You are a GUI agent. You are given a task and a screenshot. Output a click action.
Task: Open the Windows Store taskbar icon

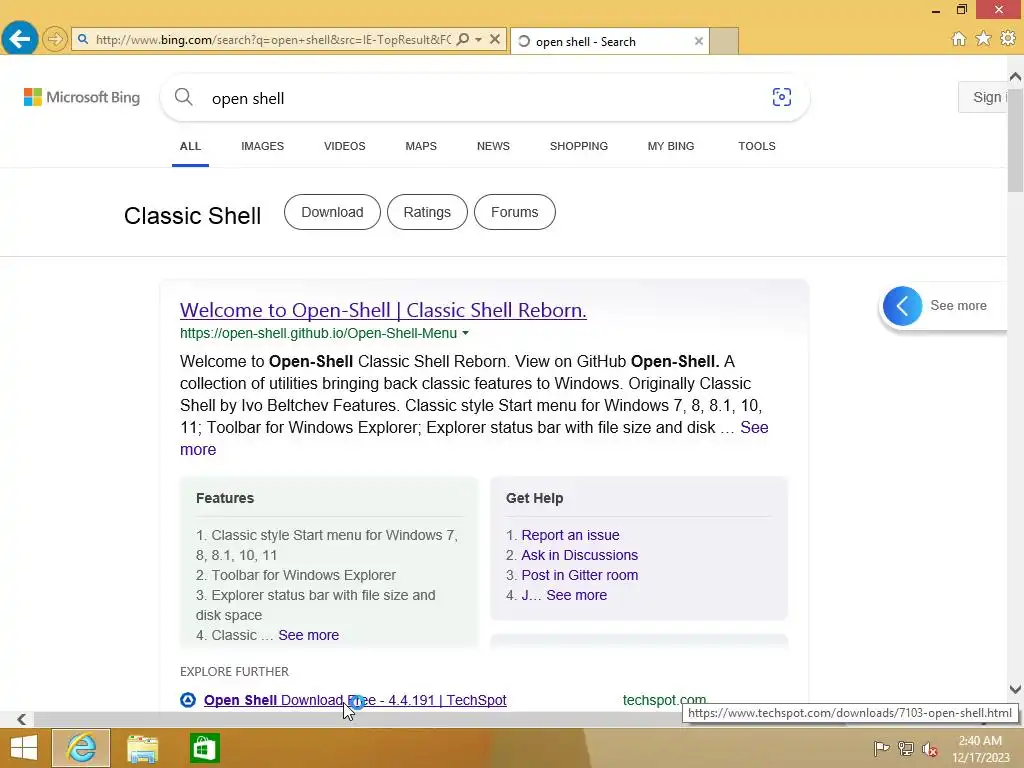pos(204,748)
